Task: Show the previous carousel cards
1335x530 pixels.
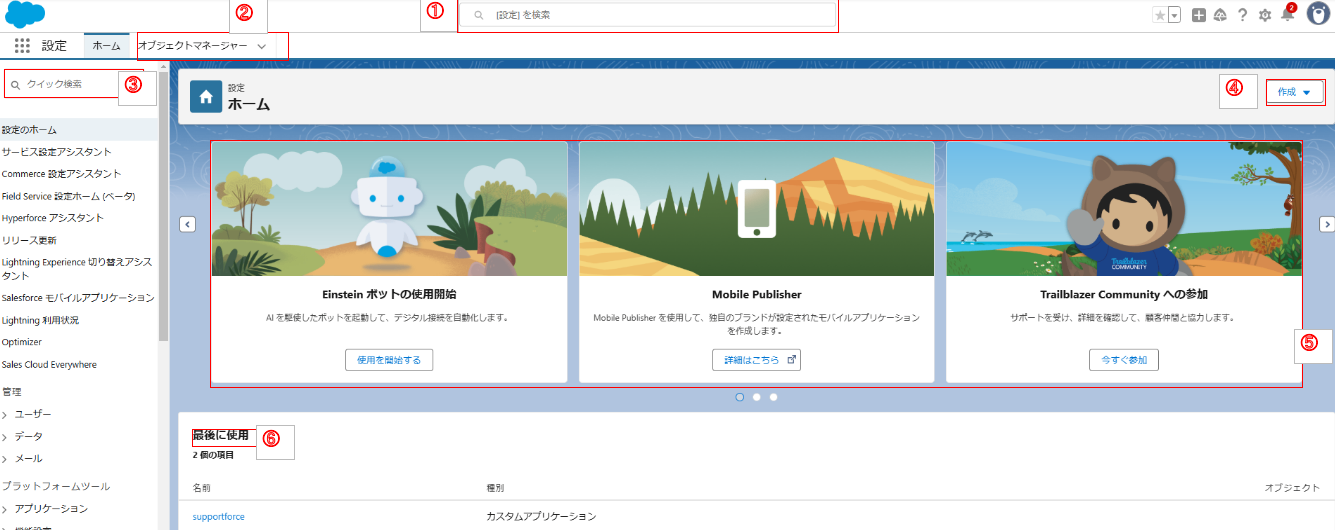Action: point(187,224)
